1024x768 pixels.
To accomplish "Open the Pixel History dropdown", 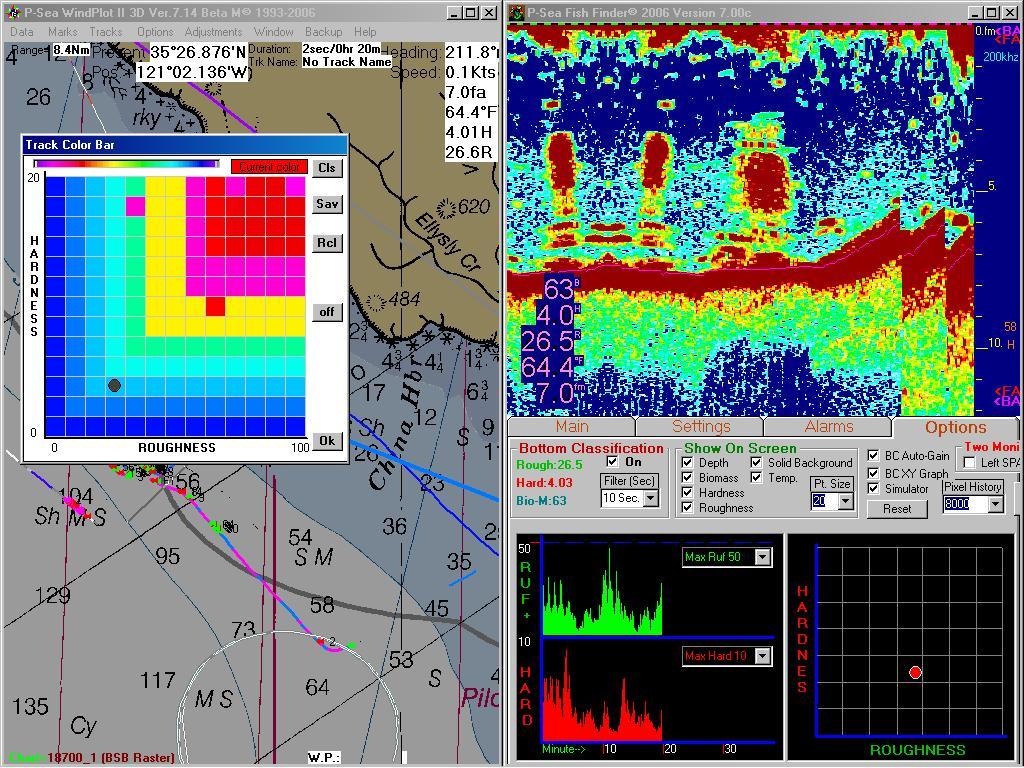I will point(995,504).
